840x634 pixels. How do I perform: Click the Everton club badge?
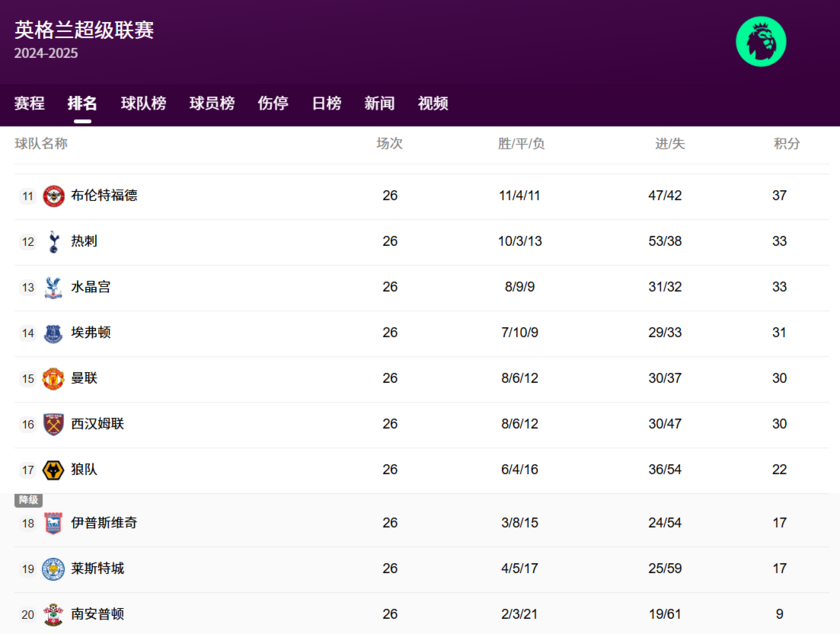53,333
